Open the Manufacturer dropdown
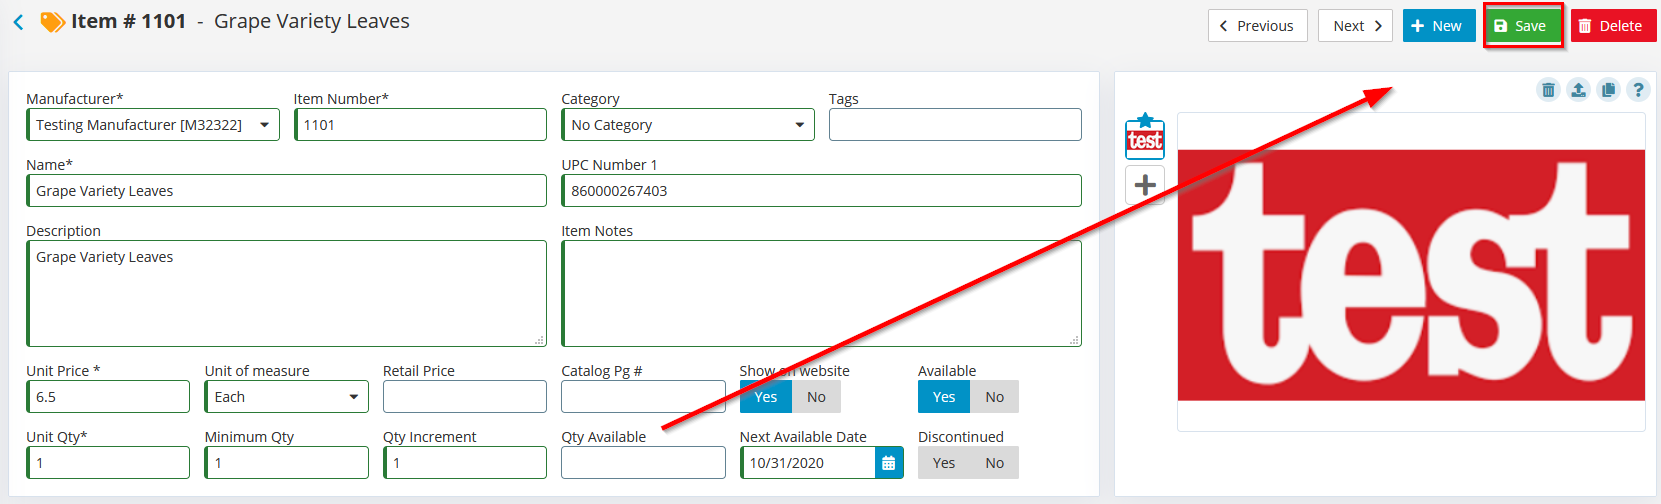Viewport: 1661px width, 504px height. [x=153, y=125]
